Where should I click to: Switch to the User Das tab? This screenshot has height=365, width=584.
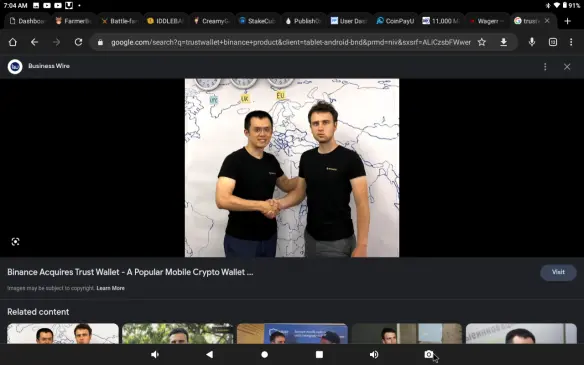coord(349,21)
